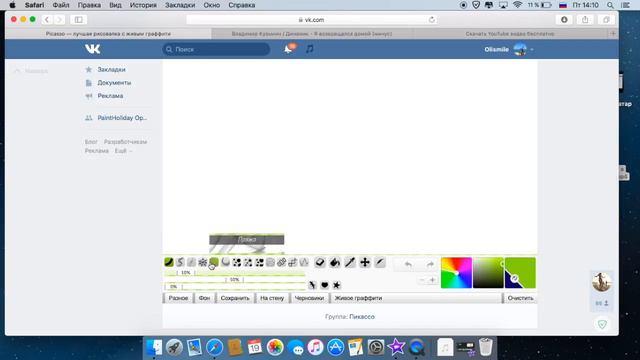Undo the last drawing action

click(x=408, y=264)
